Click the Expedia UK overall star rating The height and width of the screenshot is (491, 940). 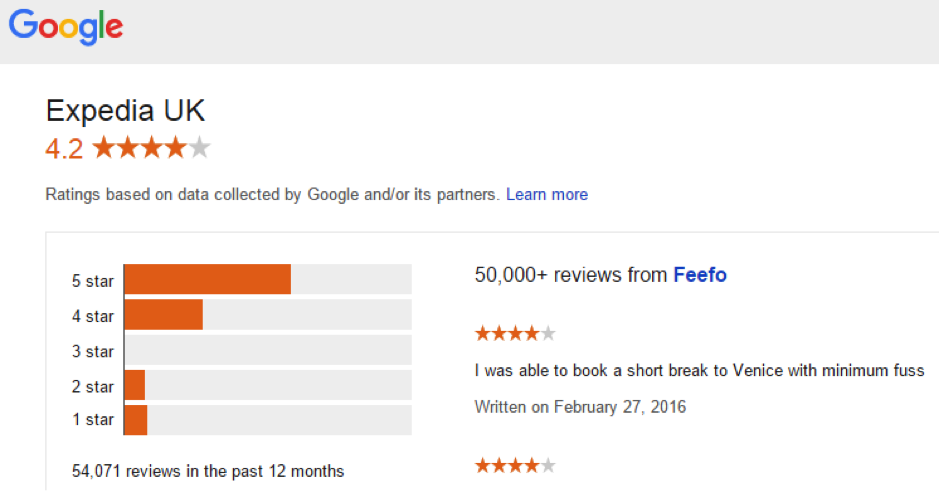click(152, 147)
